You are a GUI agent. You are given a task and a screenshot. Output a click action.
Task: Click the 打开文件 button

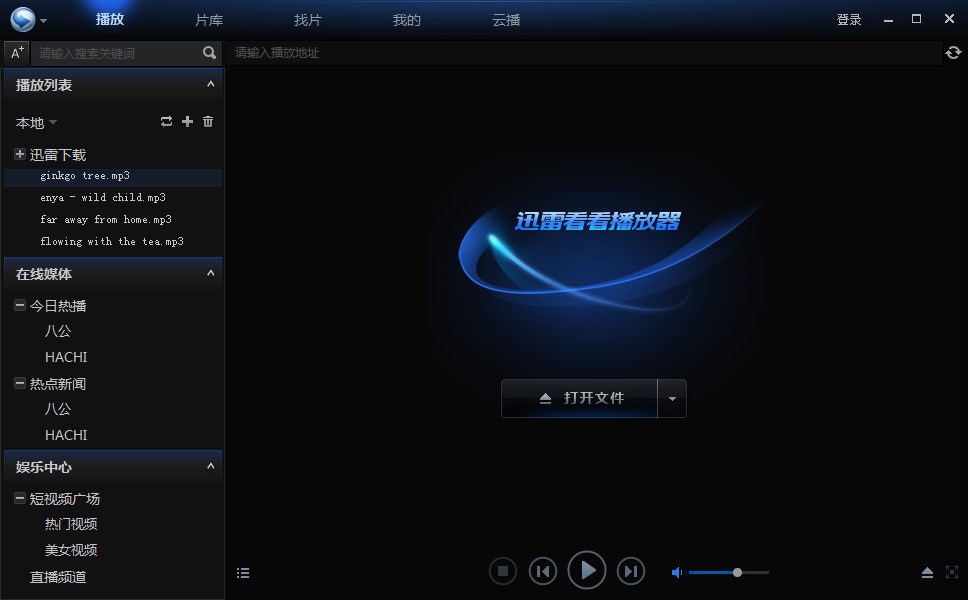point(579,398)
